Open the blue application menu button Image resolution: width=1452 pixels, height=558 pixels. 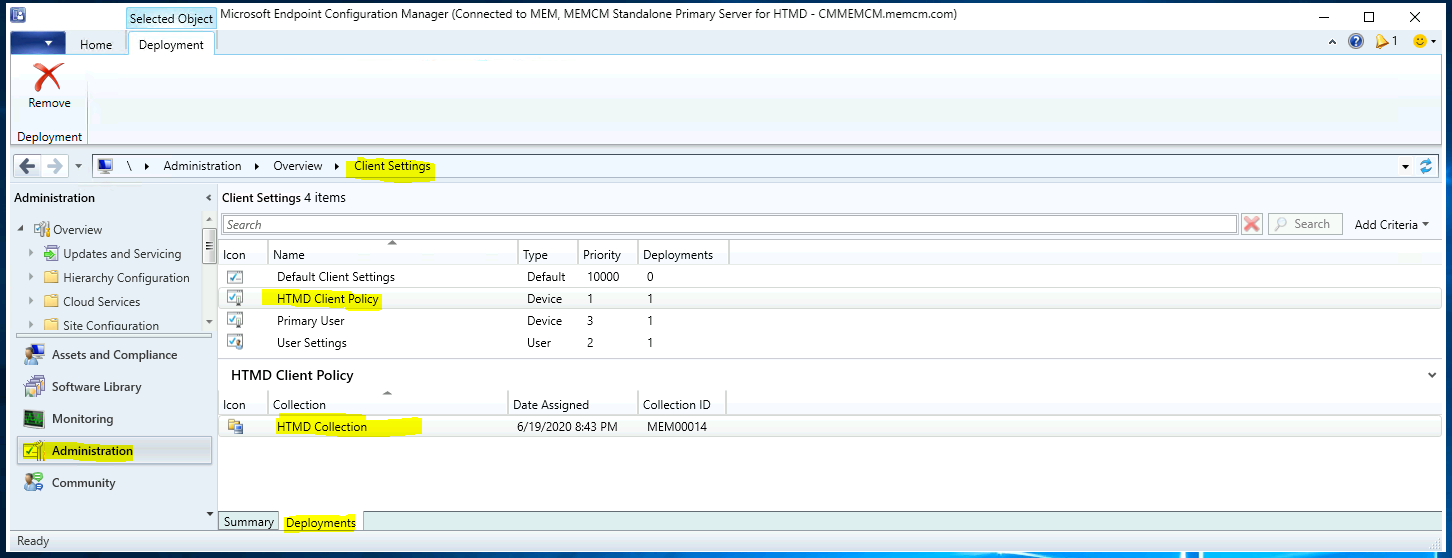pos(38,43)
